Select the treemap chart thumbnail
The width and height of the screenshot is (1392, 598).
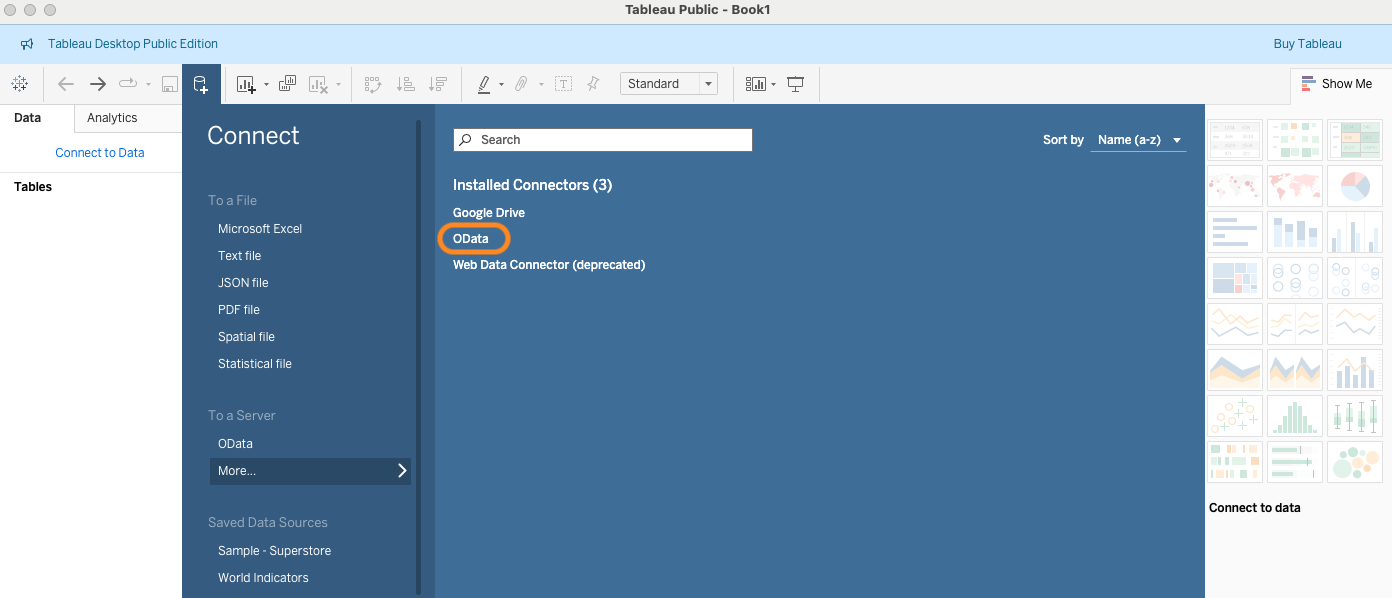[1235, 278]
